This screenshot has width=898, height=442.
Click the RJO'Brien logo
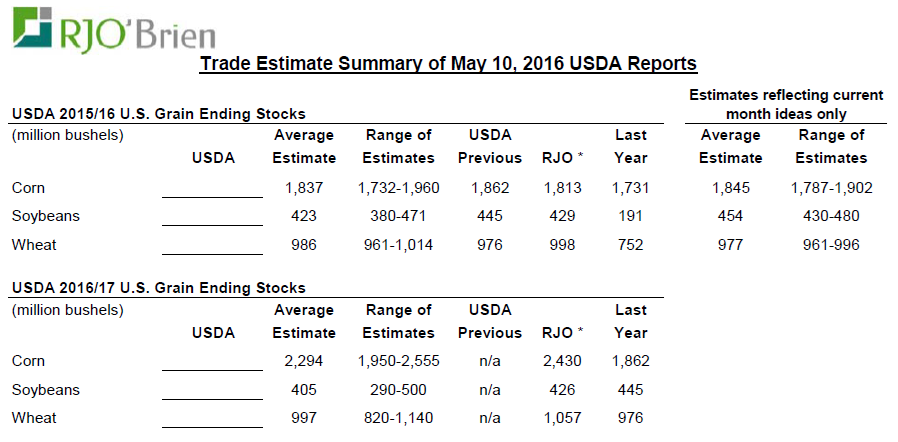click(x=113, y=28)
